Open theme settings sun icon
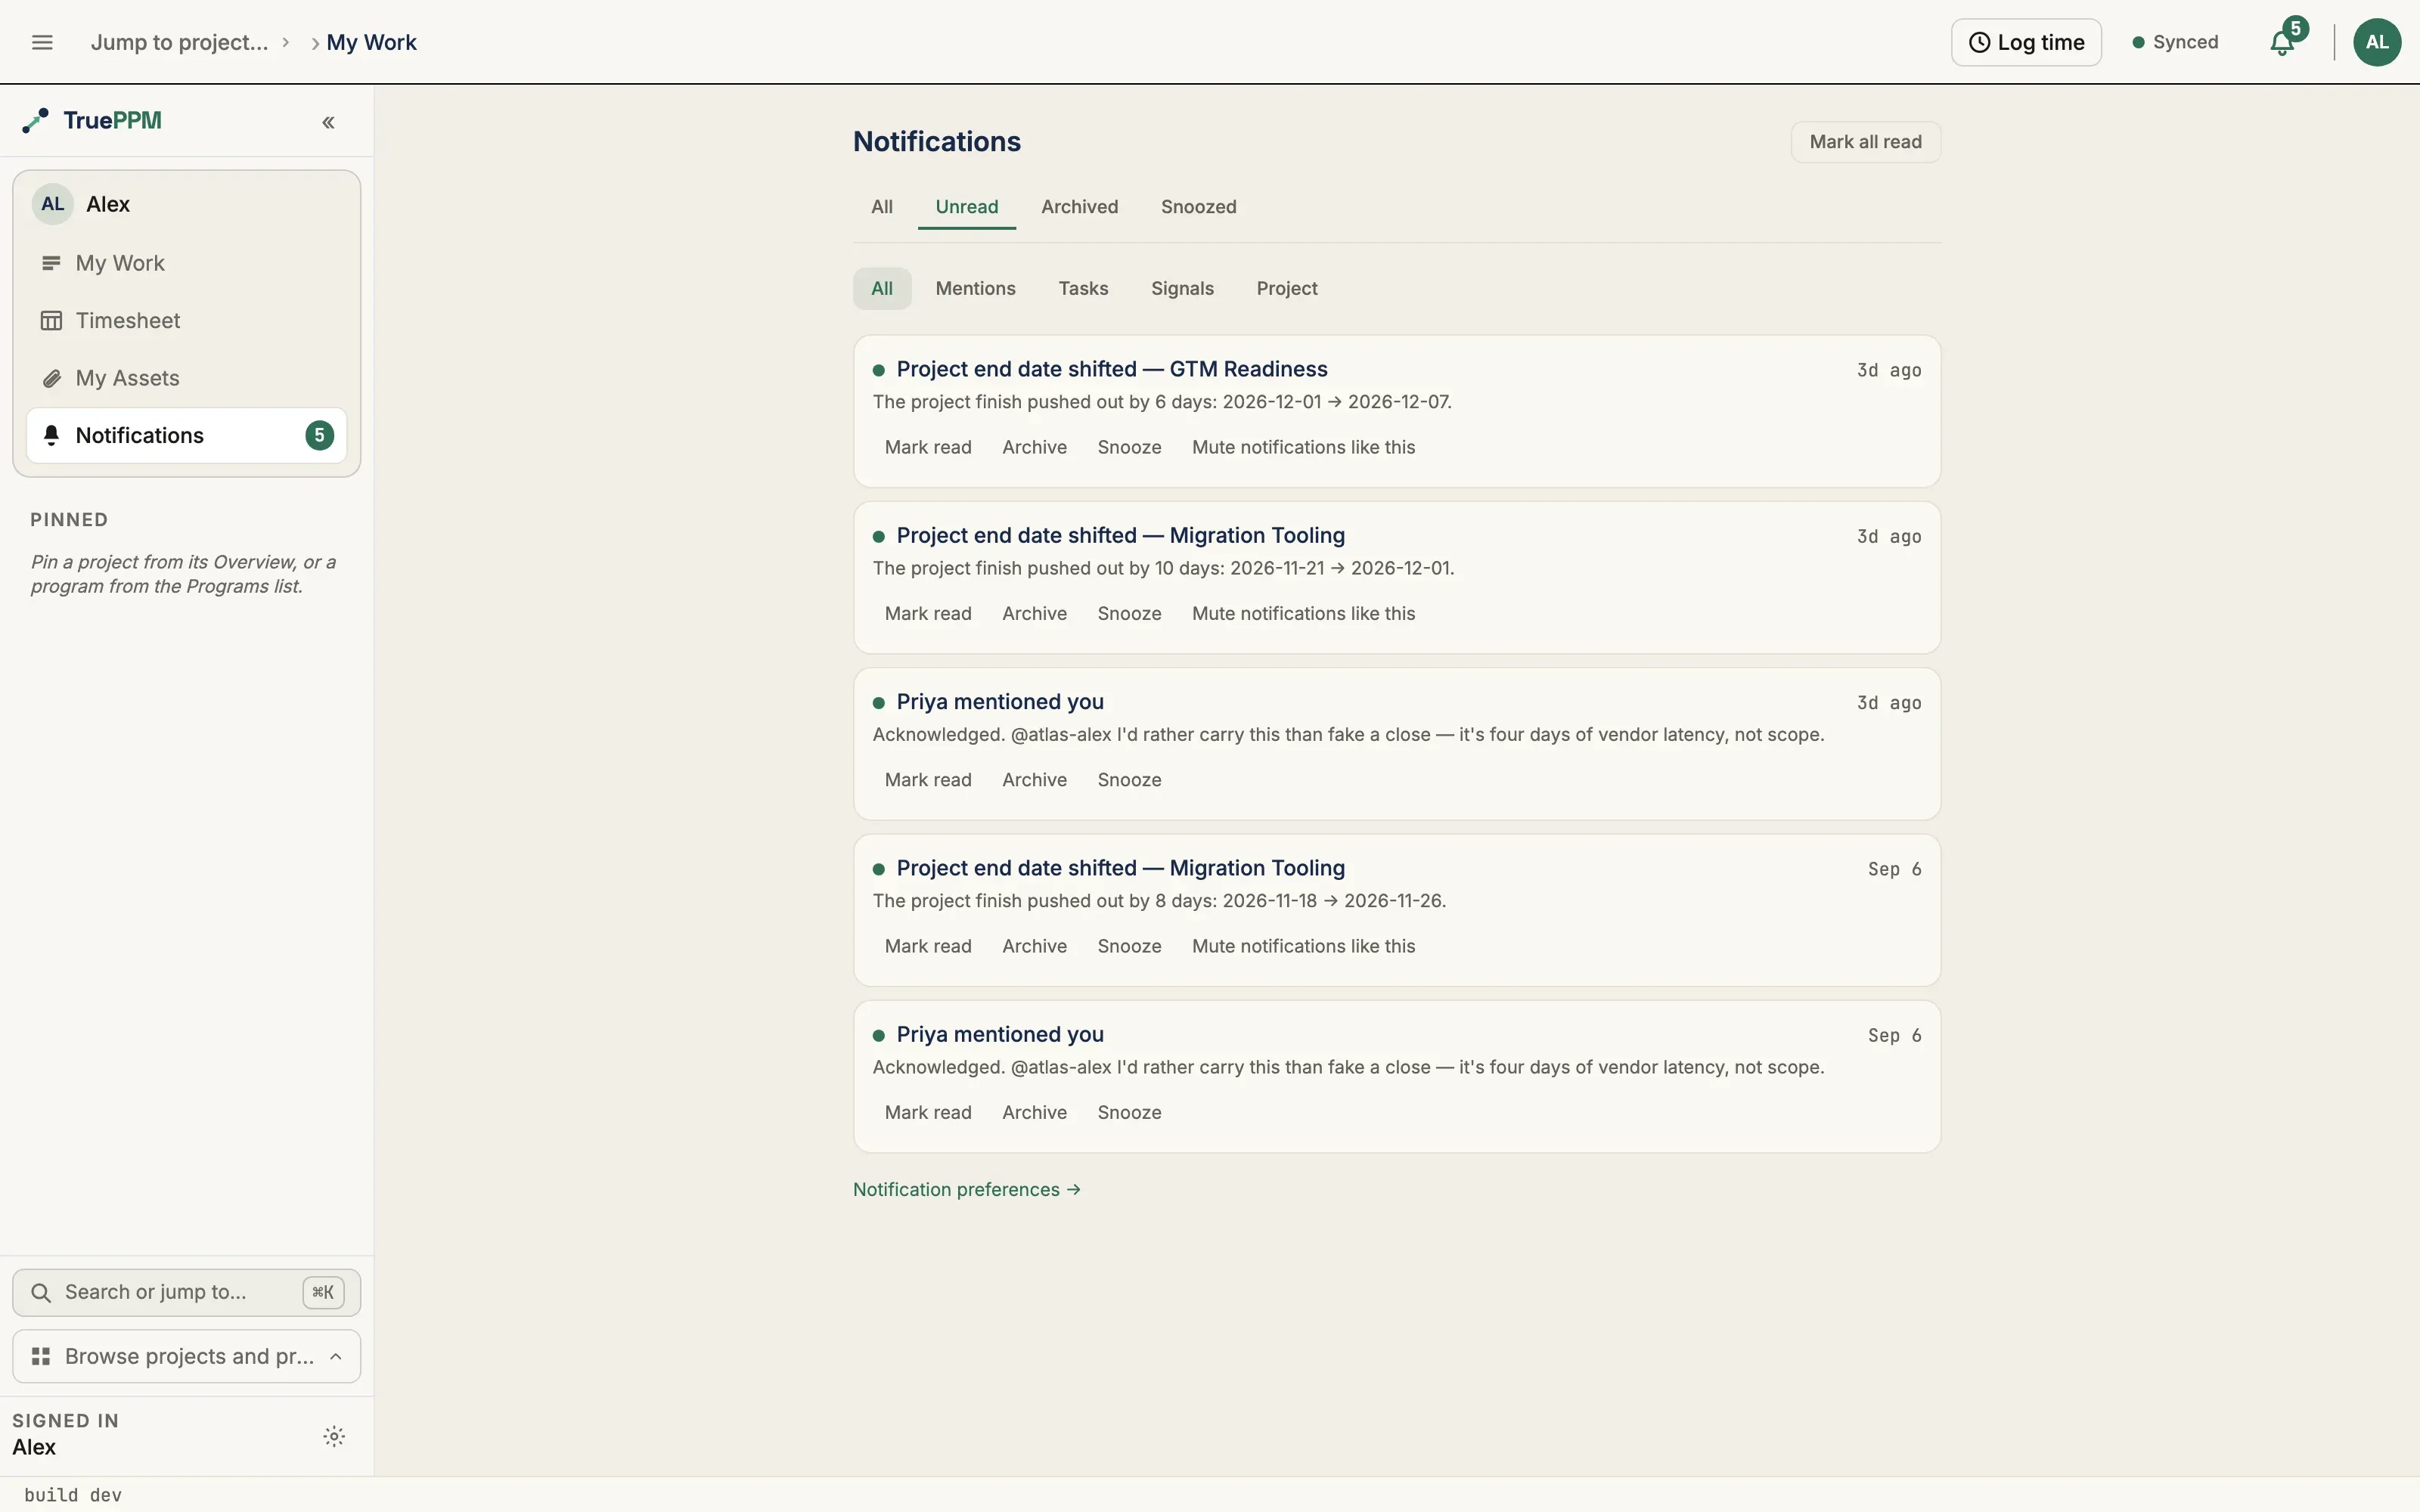 point(334,1436)
